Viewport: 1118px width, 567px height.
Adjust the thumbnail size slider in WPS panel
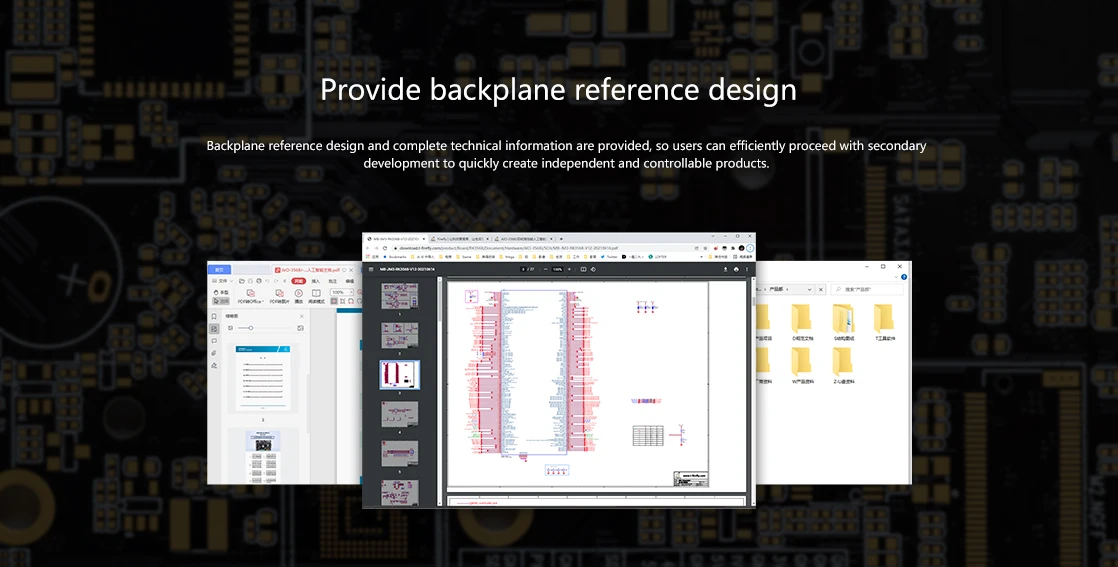(251, 328)
